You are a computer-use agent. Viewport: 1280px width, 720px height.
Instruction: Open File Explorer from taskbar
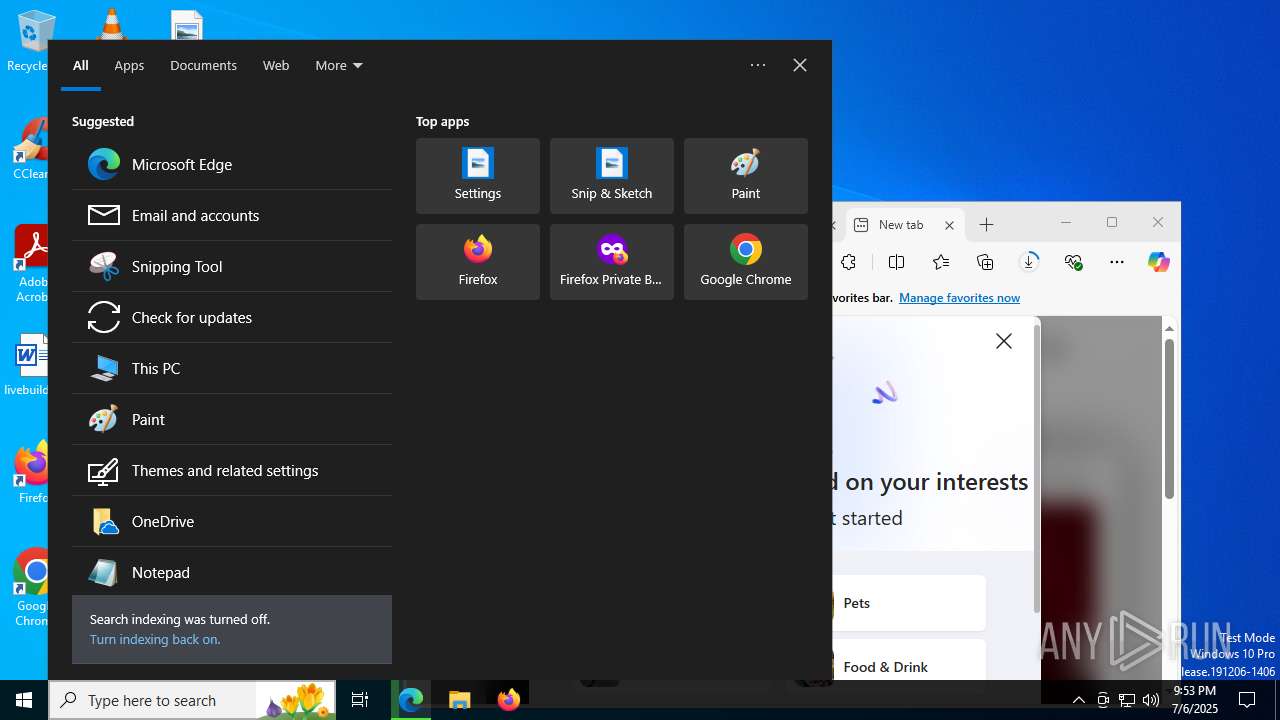point(459,700)
